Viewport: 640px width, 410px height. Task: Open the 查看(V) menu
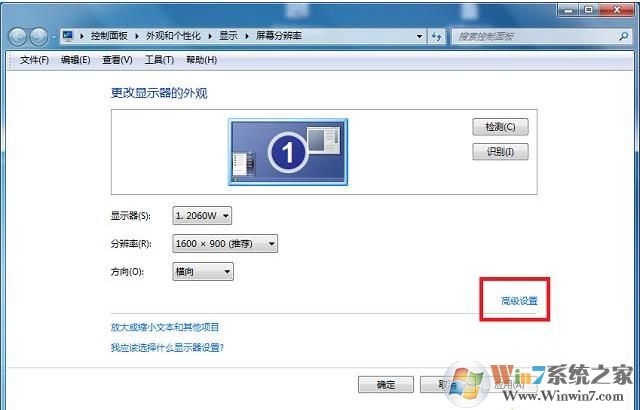pos(117,60)
